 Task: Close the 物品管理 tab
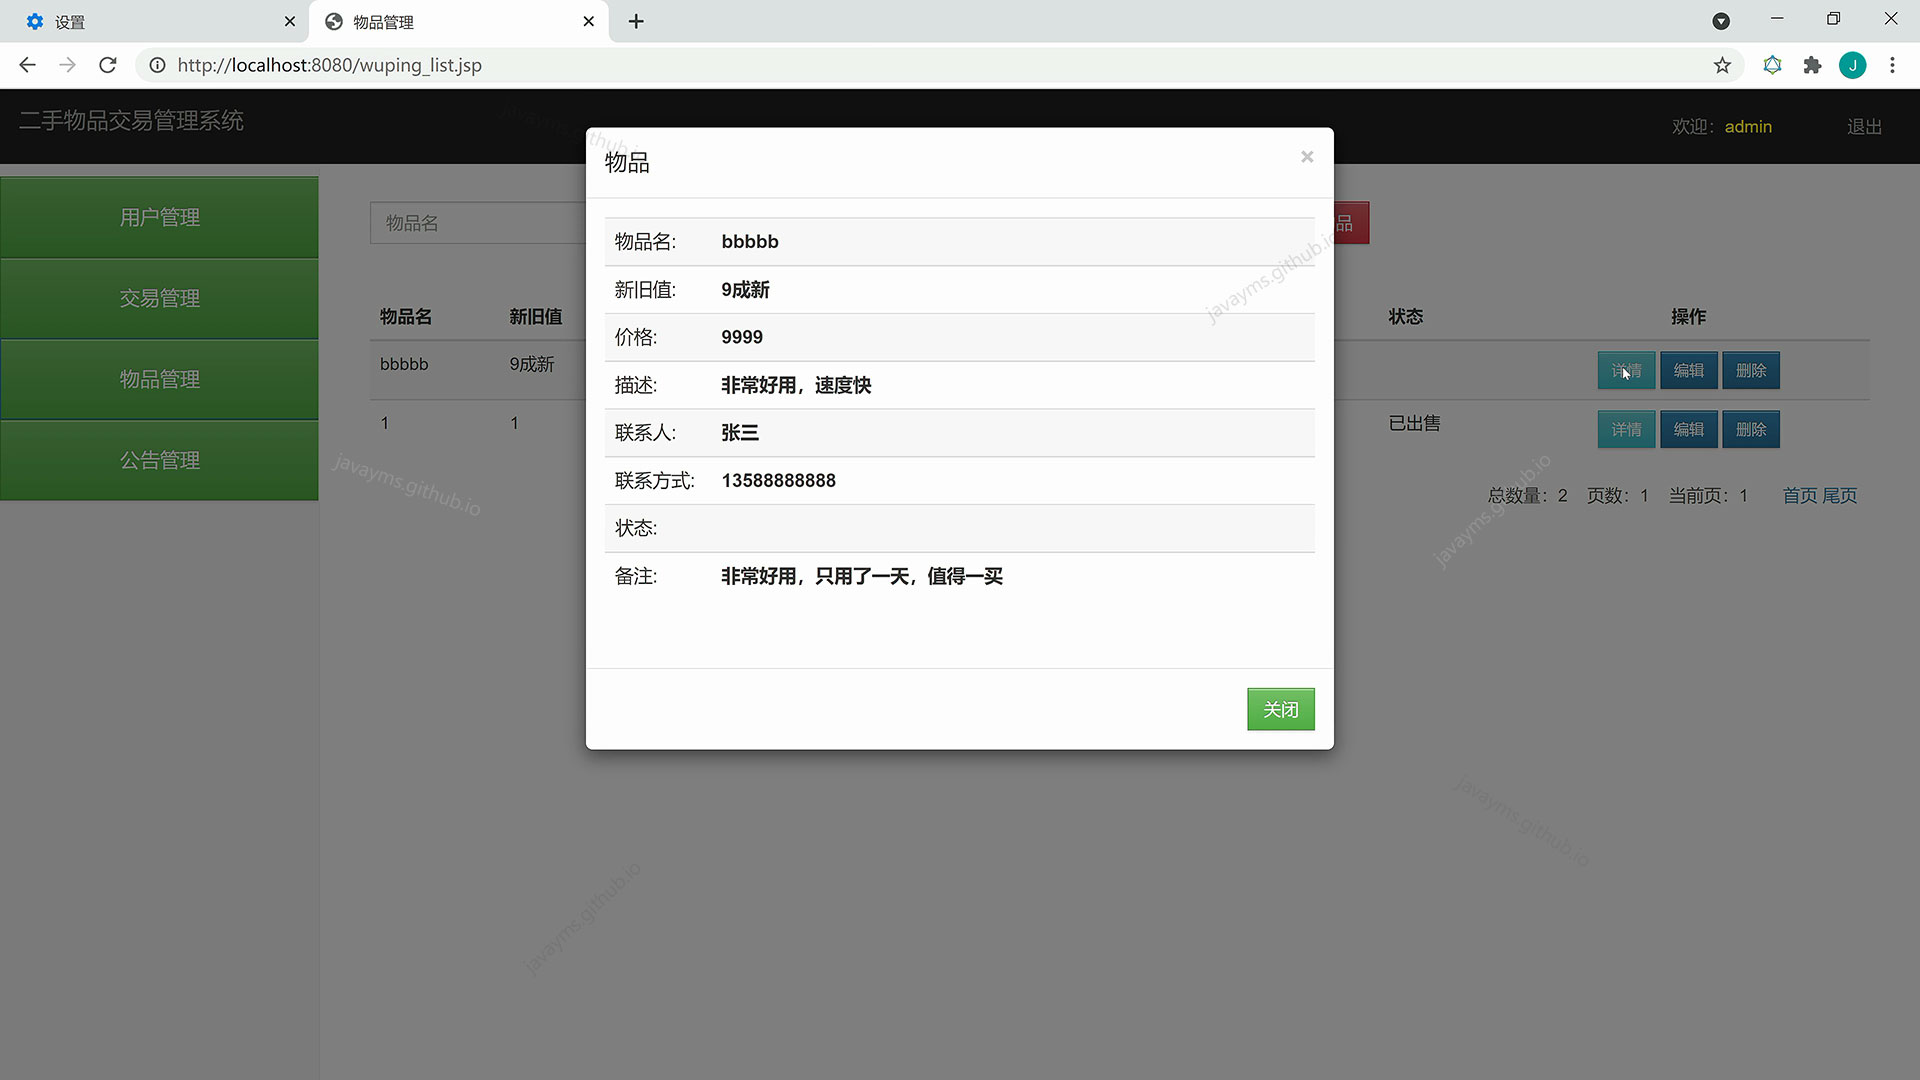(588, 21)
